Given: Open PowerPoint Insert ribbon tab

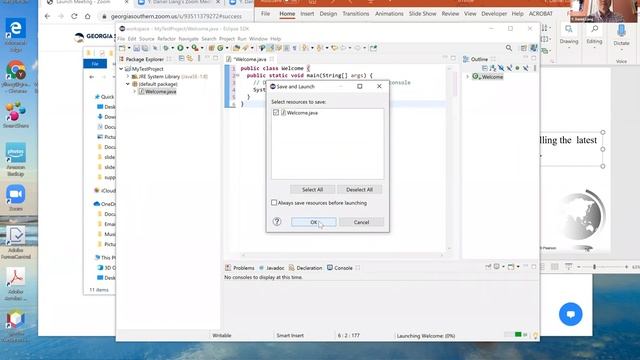Looking at the screenshot, I should 307,13.
